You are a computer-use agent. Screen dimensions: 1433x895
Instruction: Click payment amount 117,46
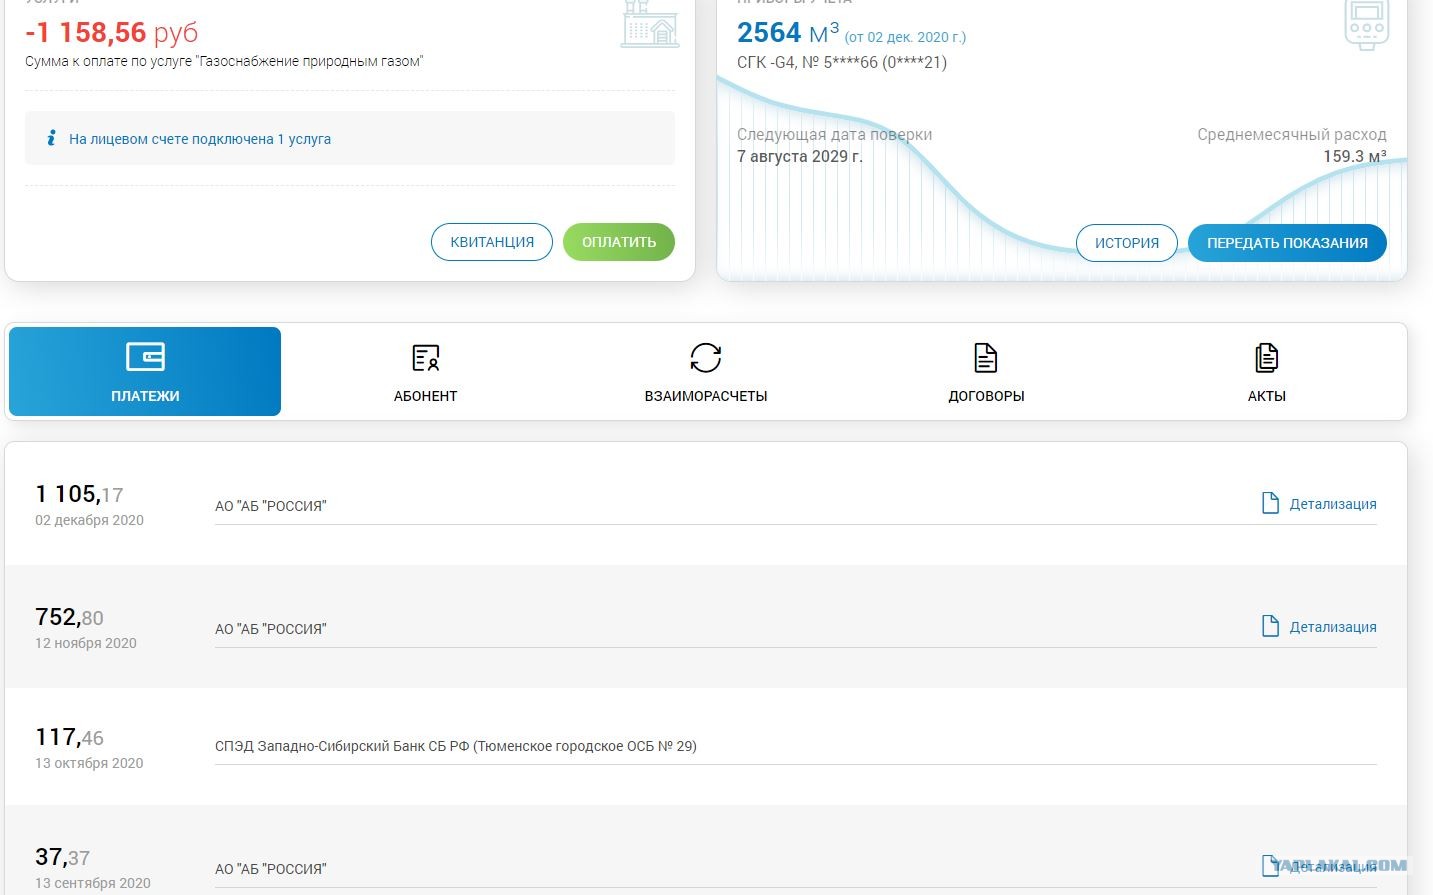pos(69,737)
